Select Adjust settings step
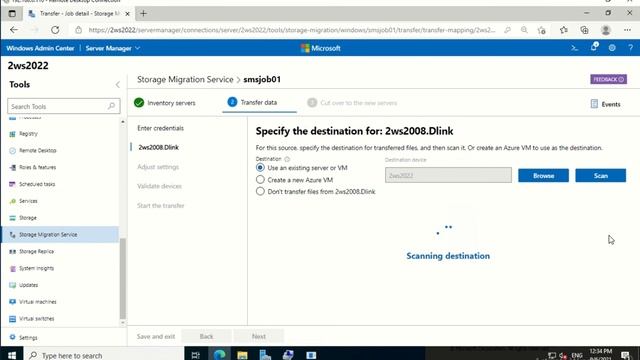Screen dimensions: 640x360 pos(158,167)
